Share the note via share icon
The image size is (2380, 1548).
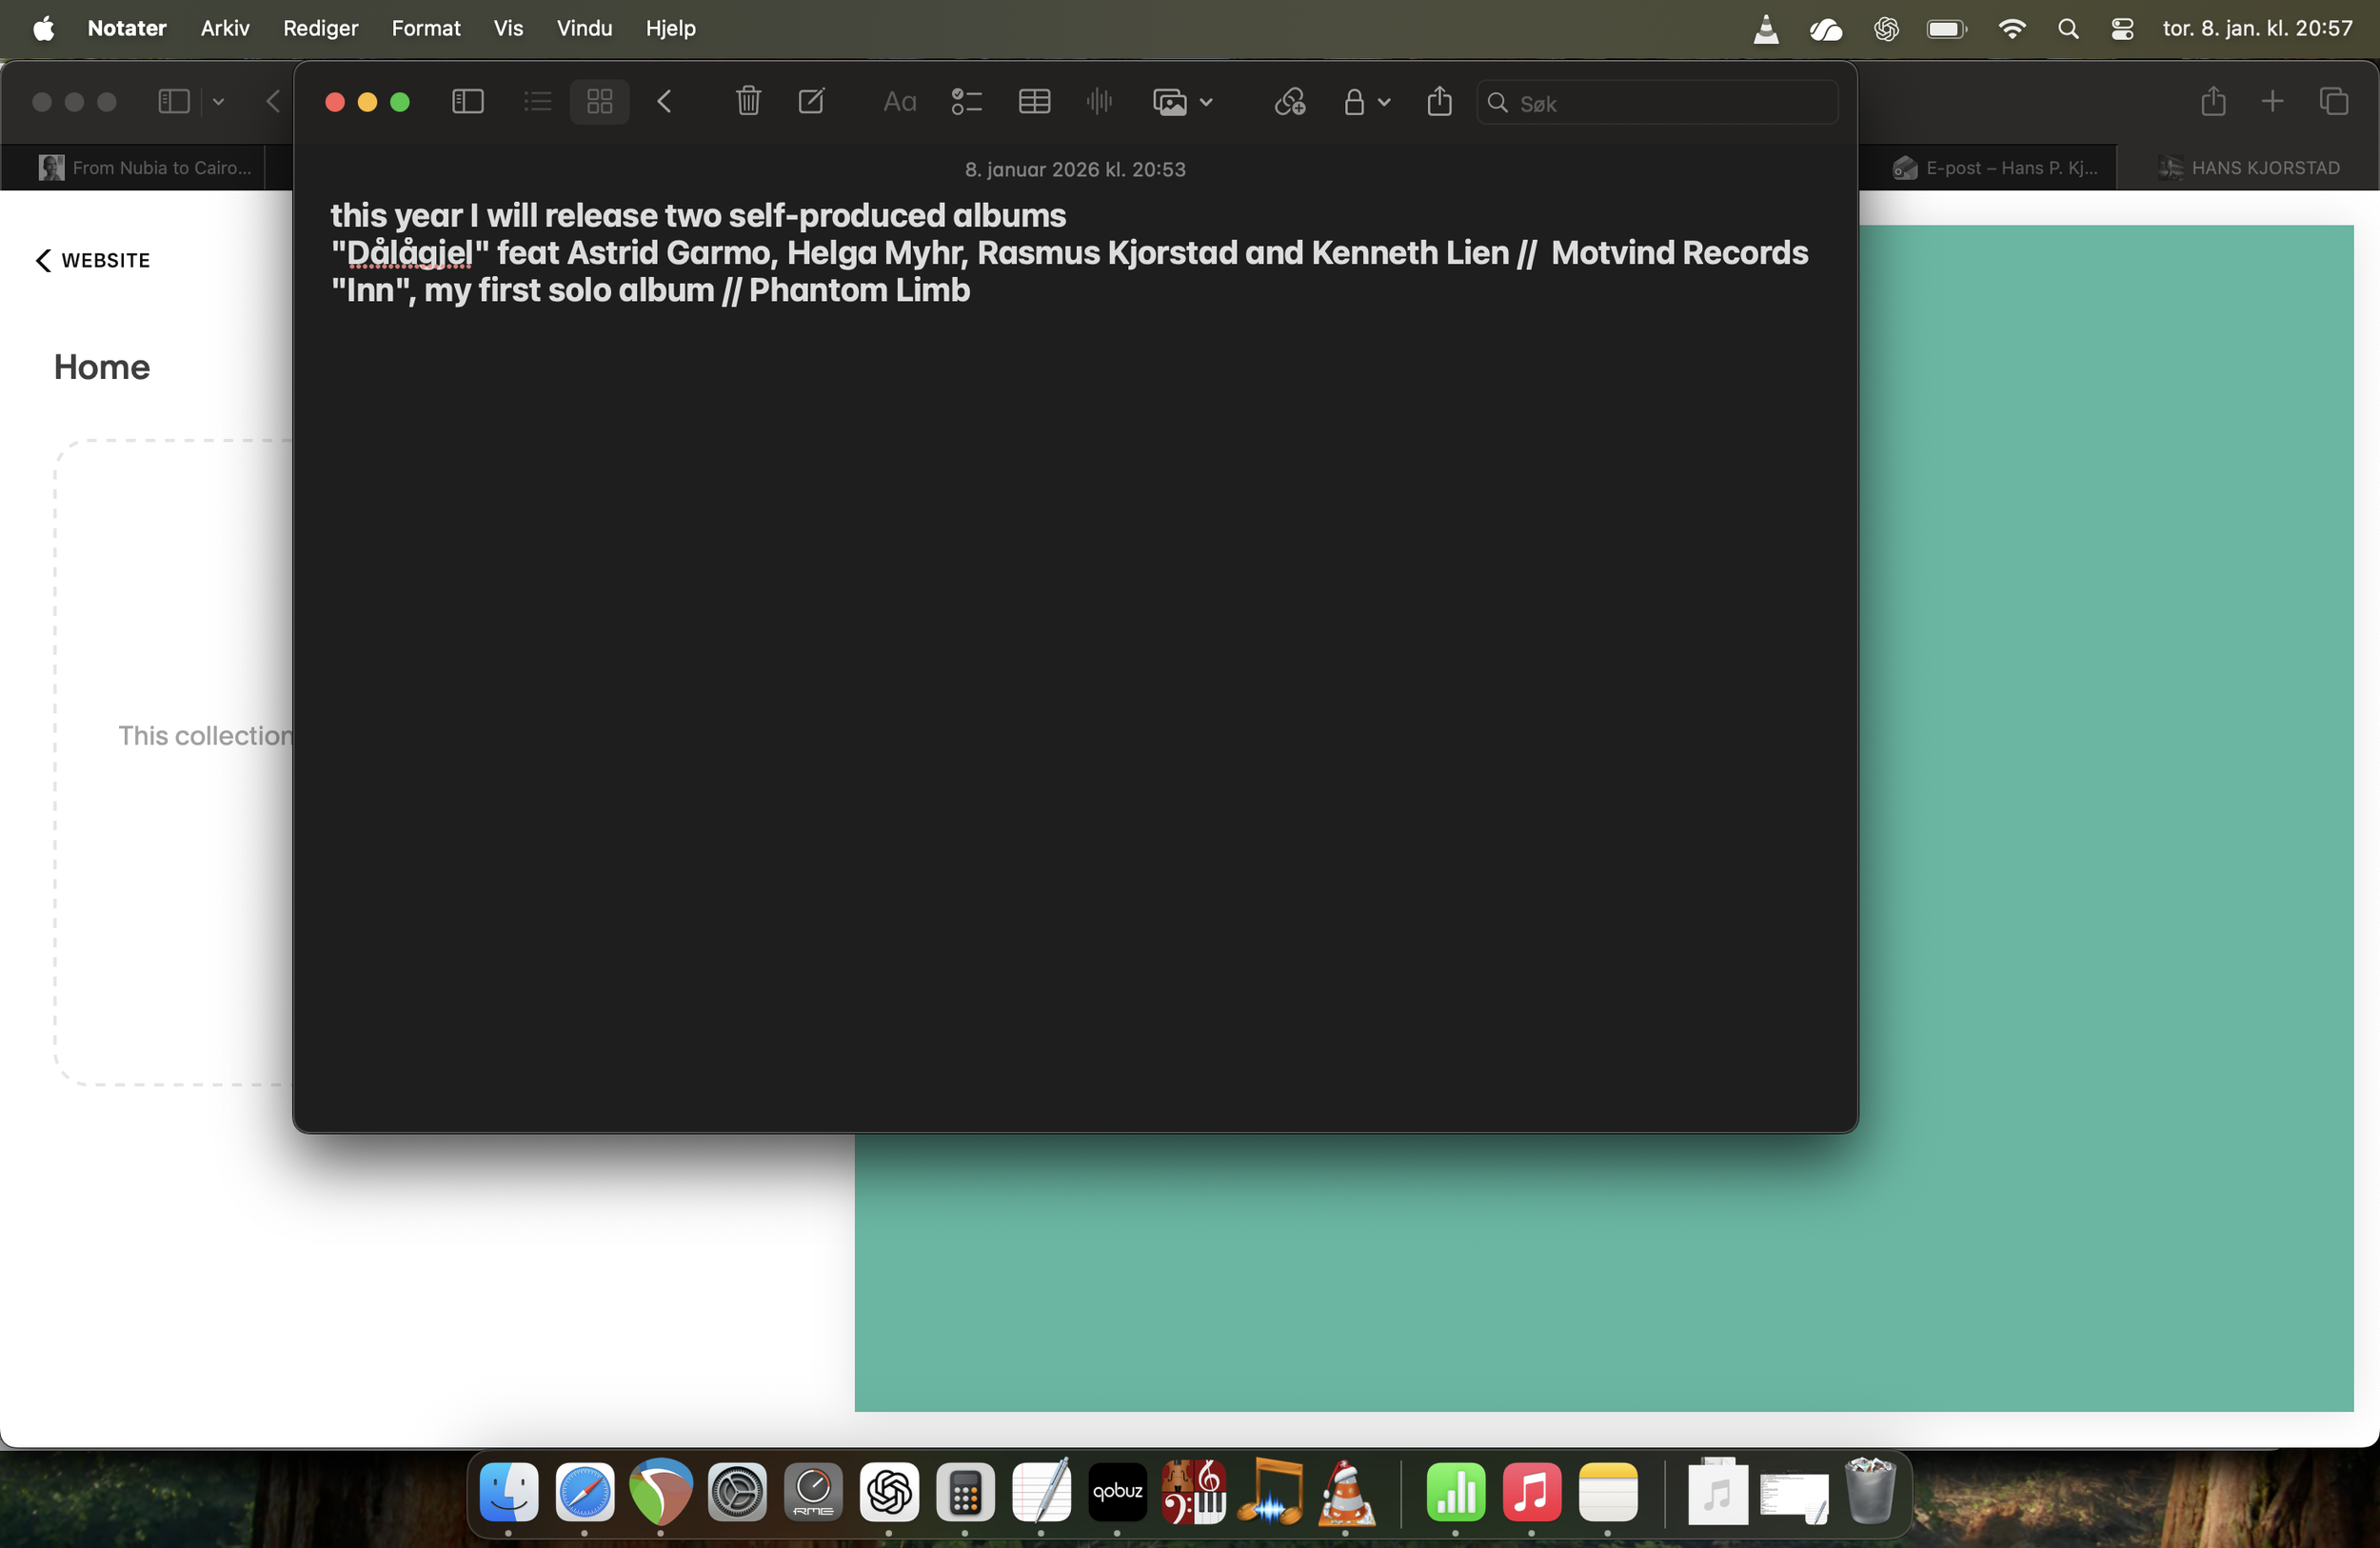1439,102
